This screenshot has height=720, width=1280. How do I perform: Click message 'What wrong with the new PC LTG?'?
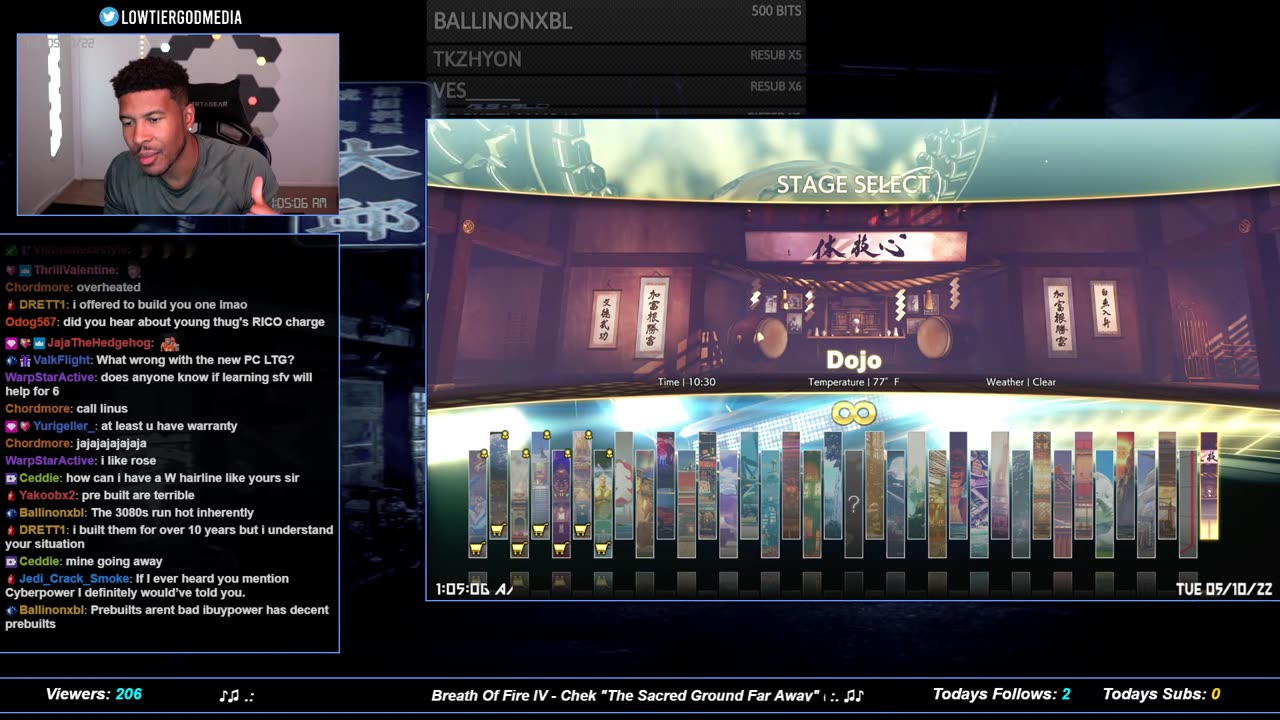[195, 360]
